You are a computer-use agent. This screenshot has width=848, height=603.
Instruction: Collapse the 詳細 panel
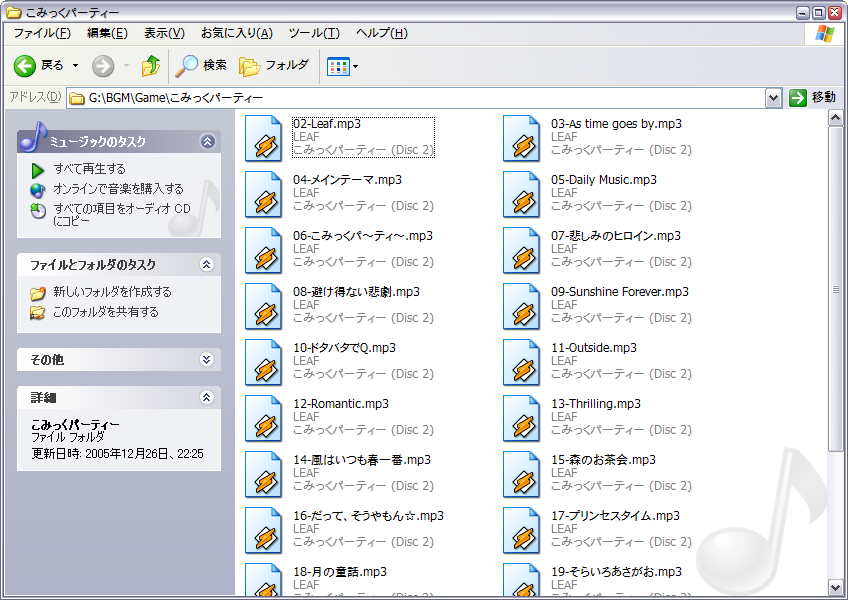click(207, 397)
